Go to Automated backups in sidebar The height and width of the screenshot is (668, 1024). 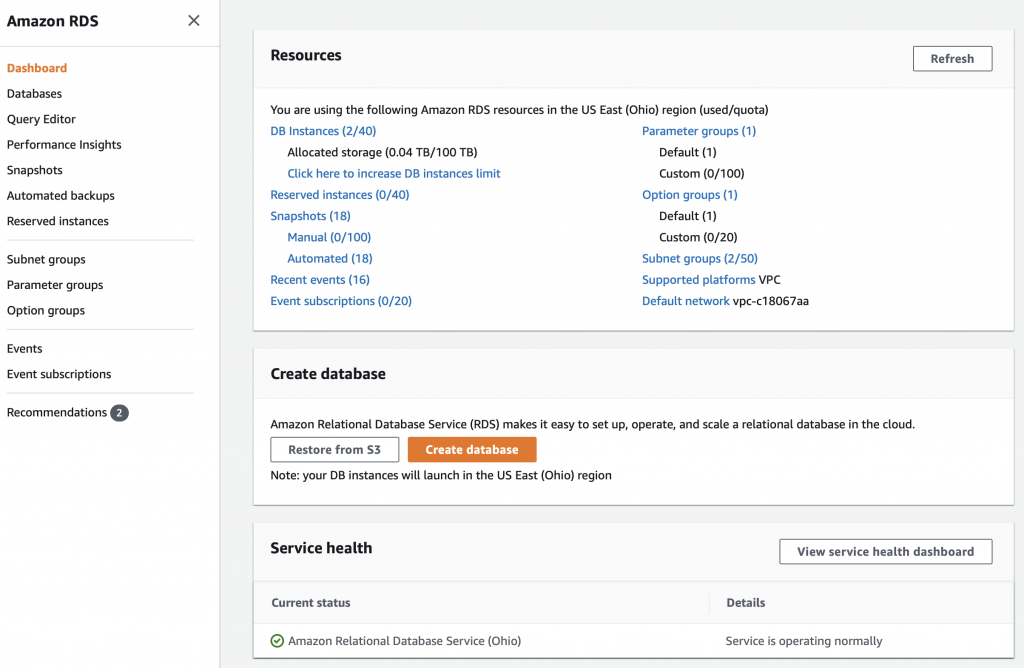(x=61, y=195)
